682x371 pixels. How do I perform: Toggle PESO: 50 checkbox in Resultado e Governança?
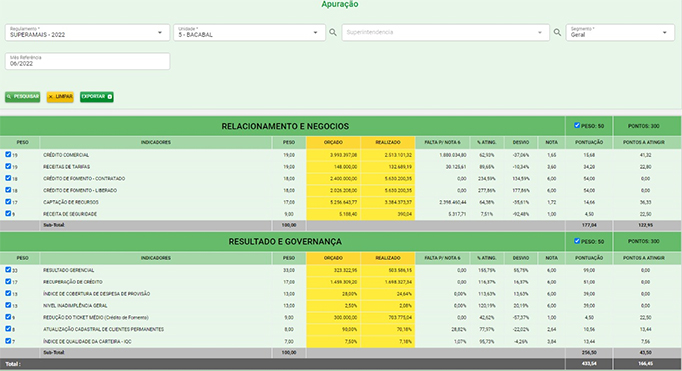tap(577, 241)
